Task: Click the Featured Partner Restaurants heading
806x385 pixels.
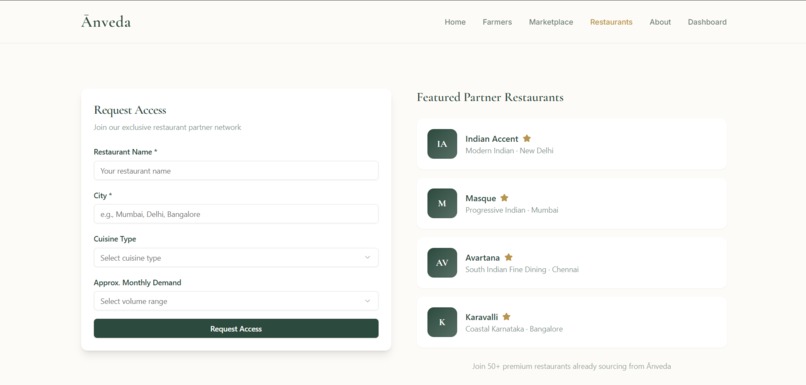Action: 490,97
